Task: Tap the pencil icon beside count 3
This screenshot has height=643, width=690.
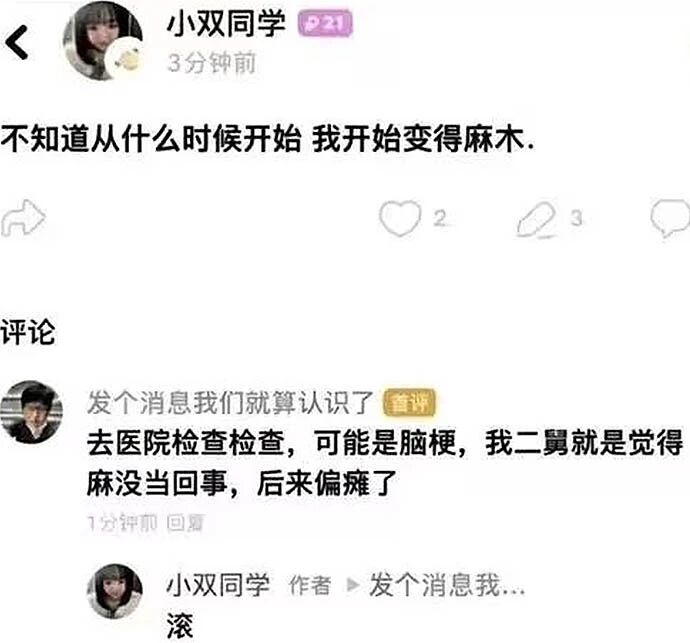Action: 536,219
